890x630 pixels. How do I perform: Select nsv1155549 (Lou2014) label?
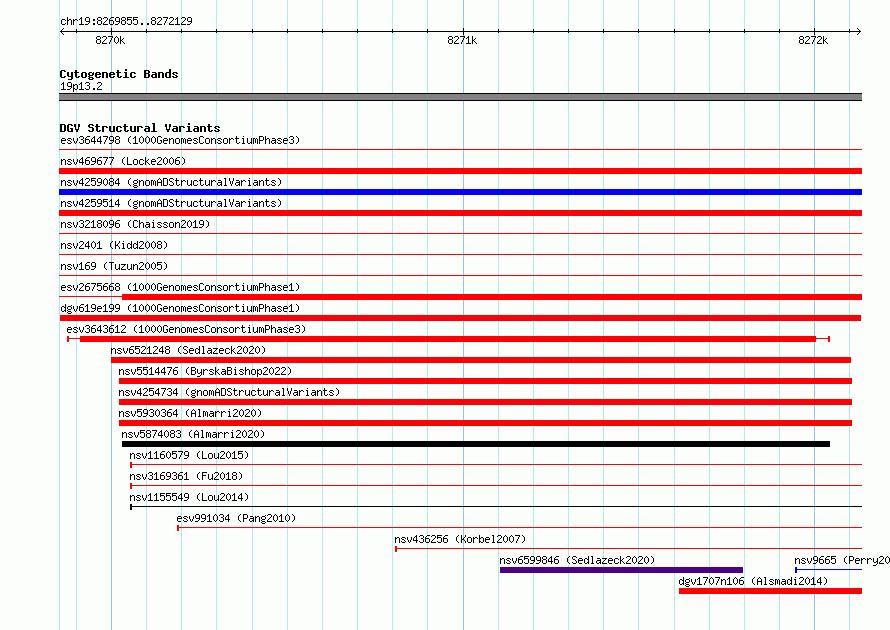[189, 497]
